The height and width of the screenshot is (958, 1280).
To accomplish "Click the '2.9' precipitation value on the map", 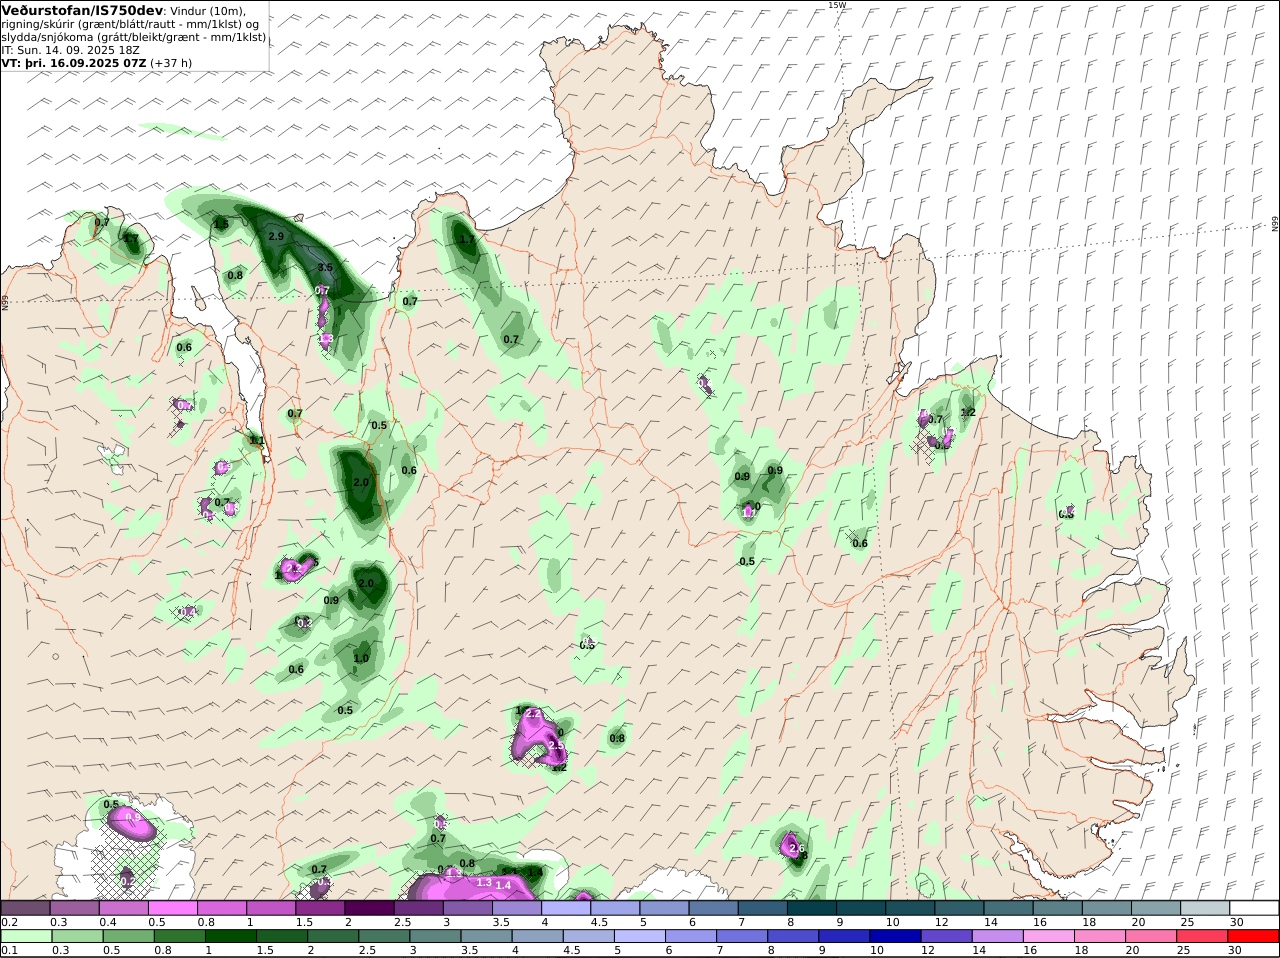I will click(x=277, y=236).
